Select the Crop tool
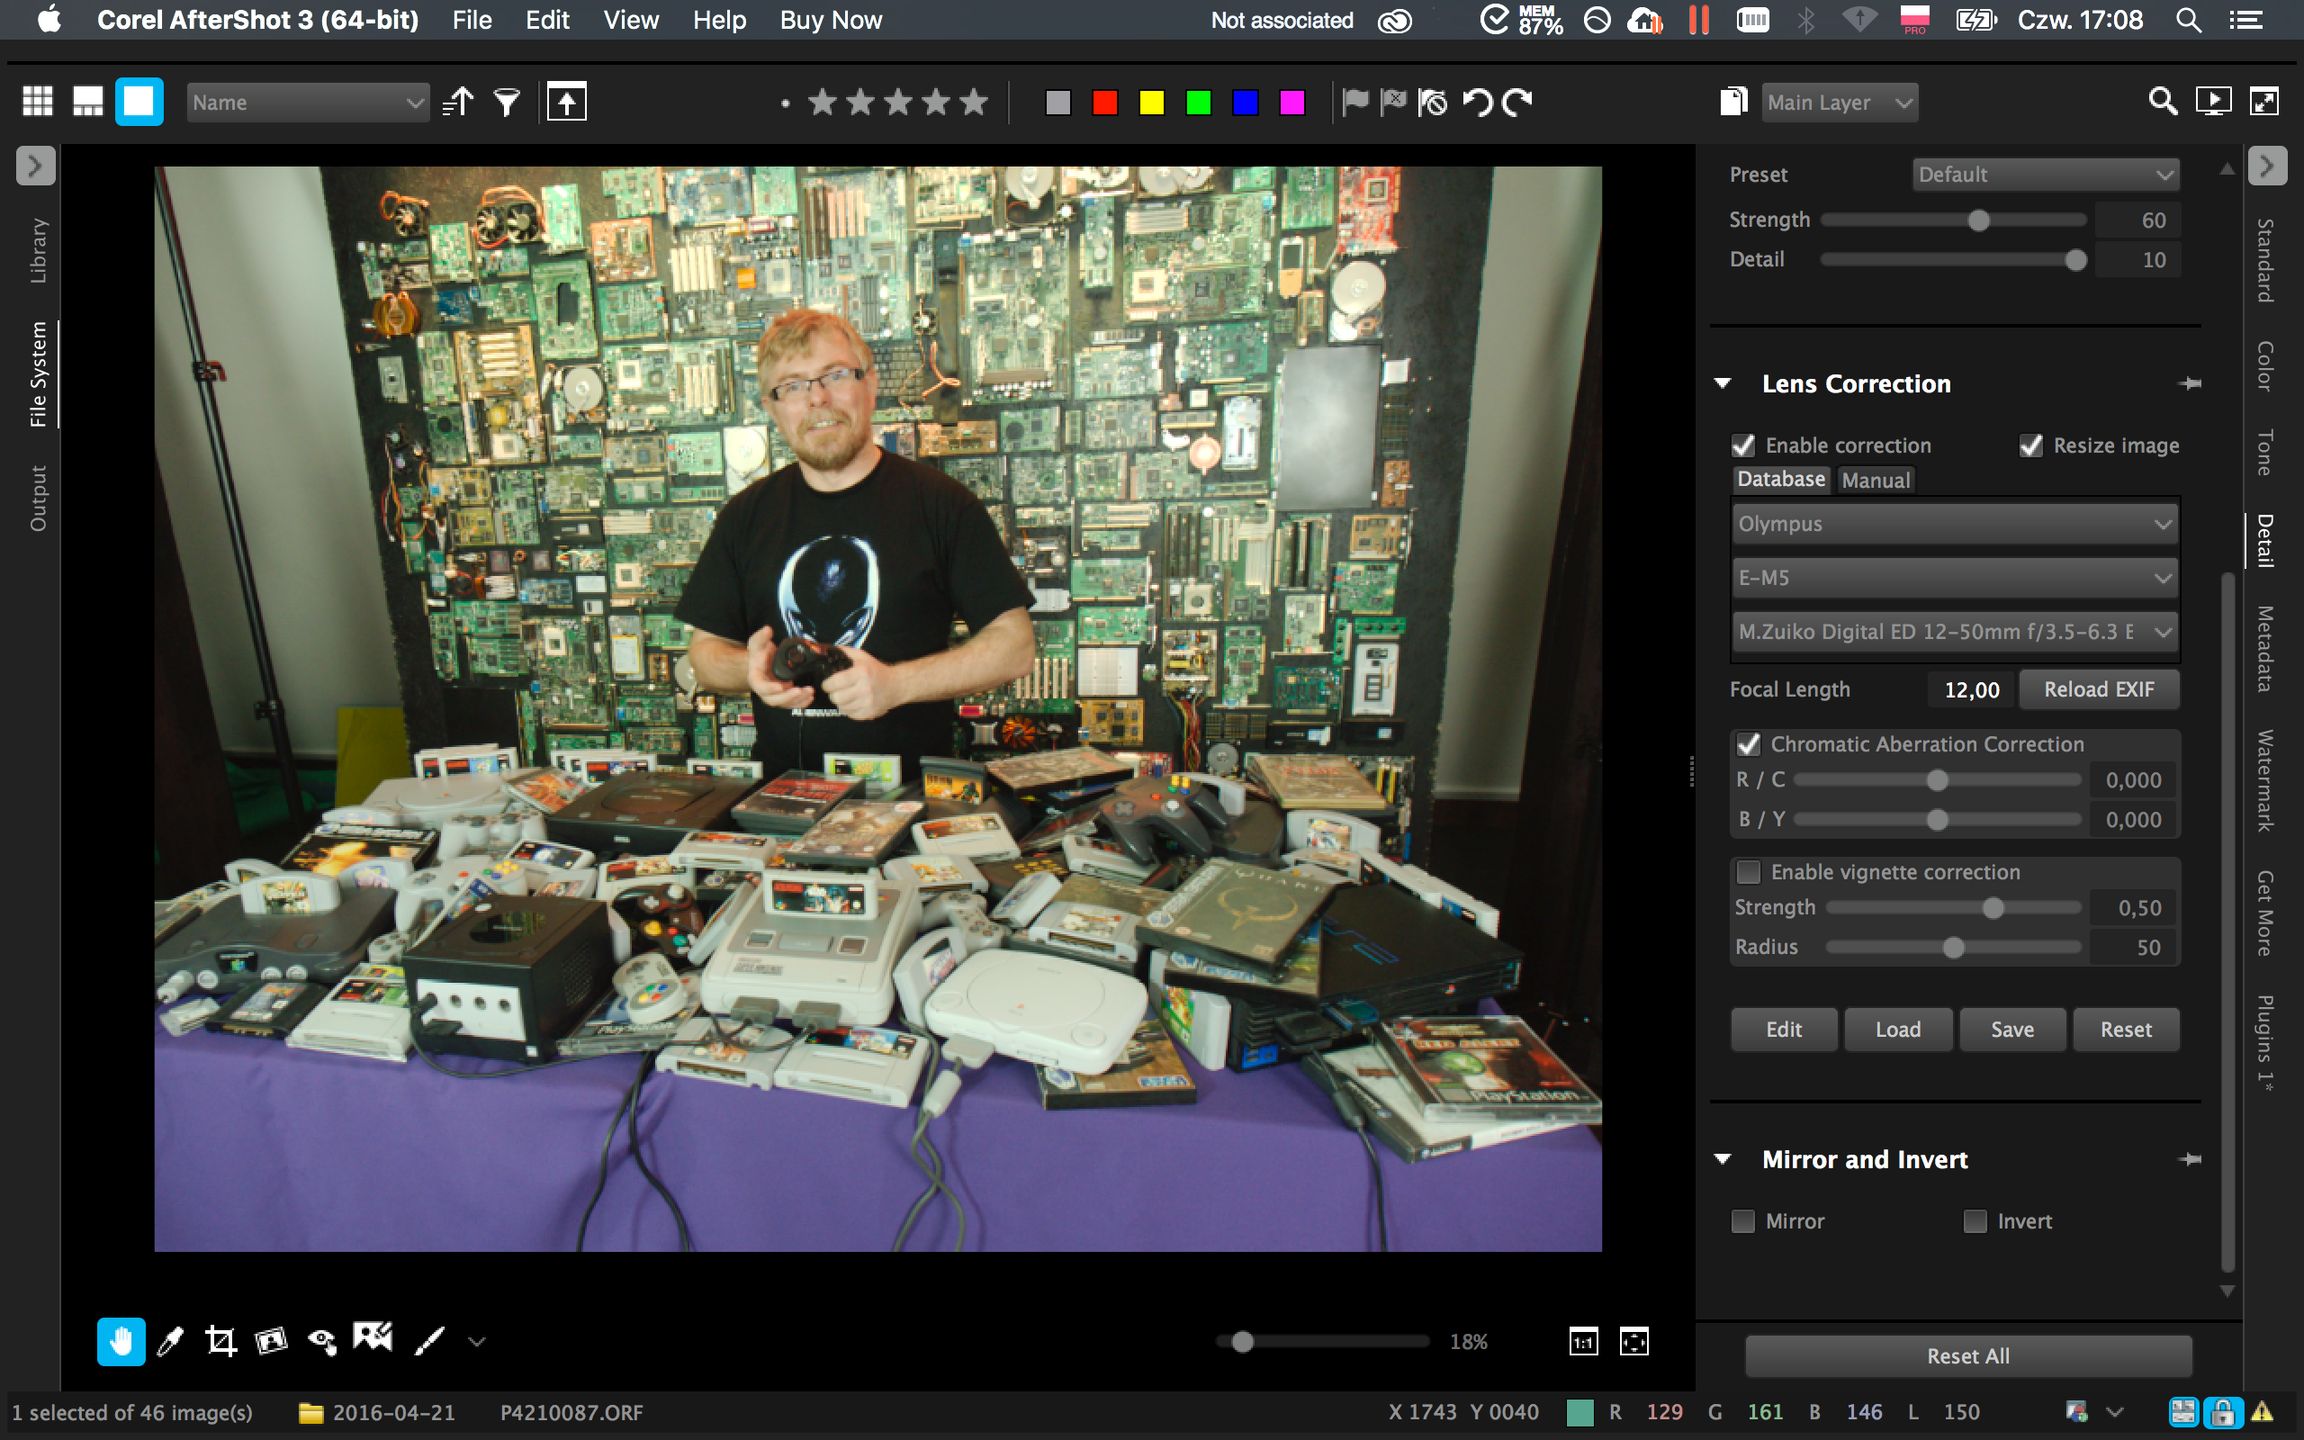 220,1341
